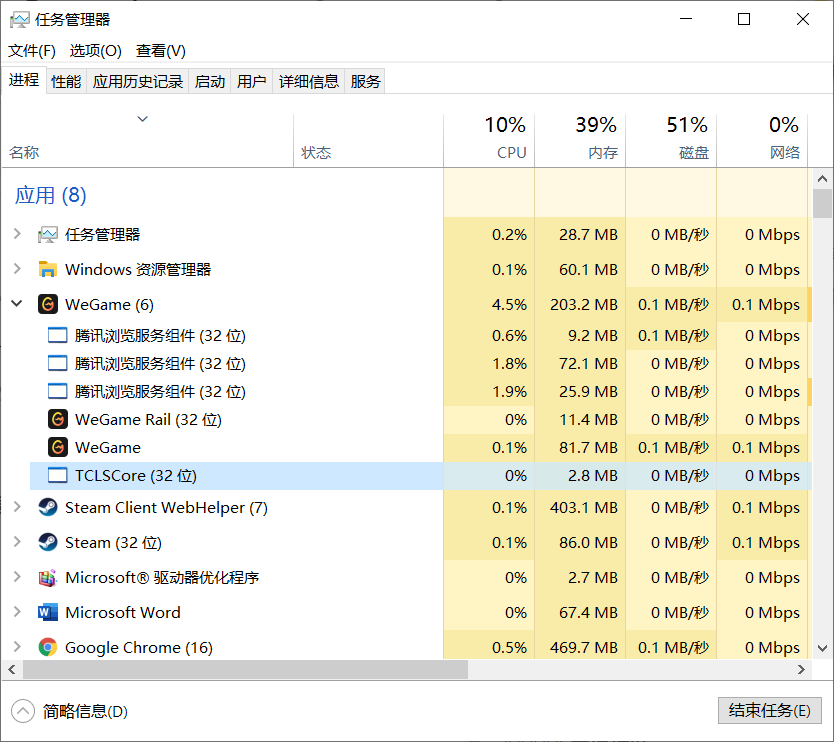The width and height of the screenshot is (834, 742).
Task: Select the Windows 资源管理器 folder icon
Action: click(48, 269)
